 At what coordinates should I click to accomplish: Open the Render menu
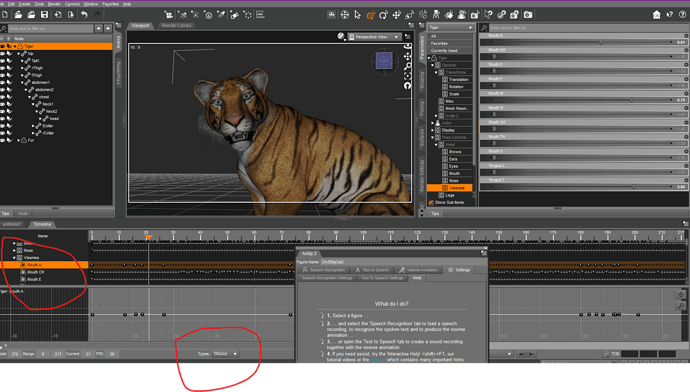tap(54, 4)
